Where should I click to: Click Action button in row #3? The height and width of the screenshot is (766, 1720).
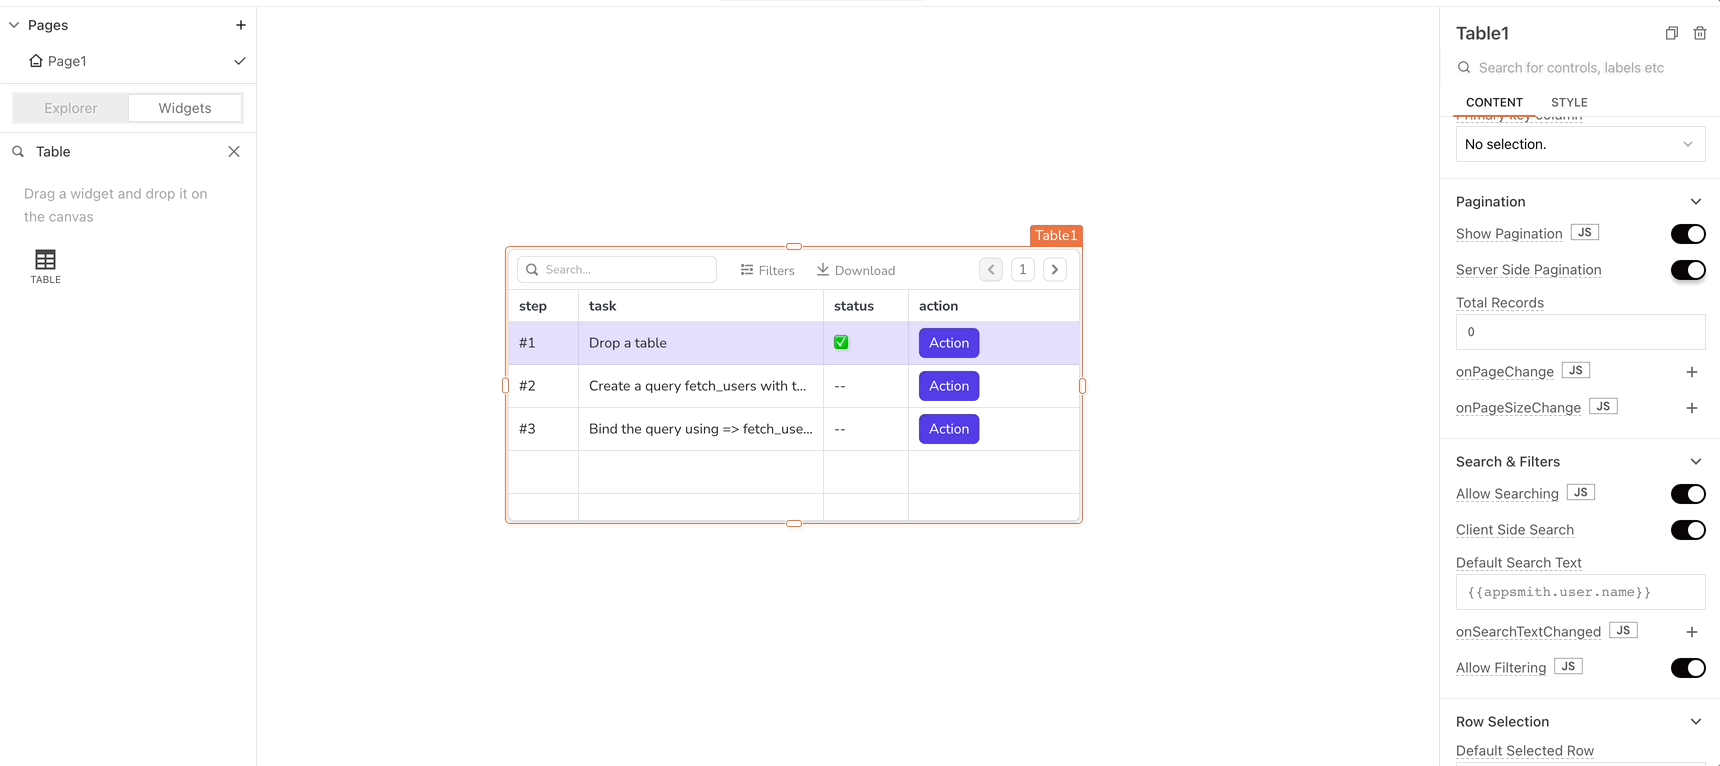click(949, 429)
